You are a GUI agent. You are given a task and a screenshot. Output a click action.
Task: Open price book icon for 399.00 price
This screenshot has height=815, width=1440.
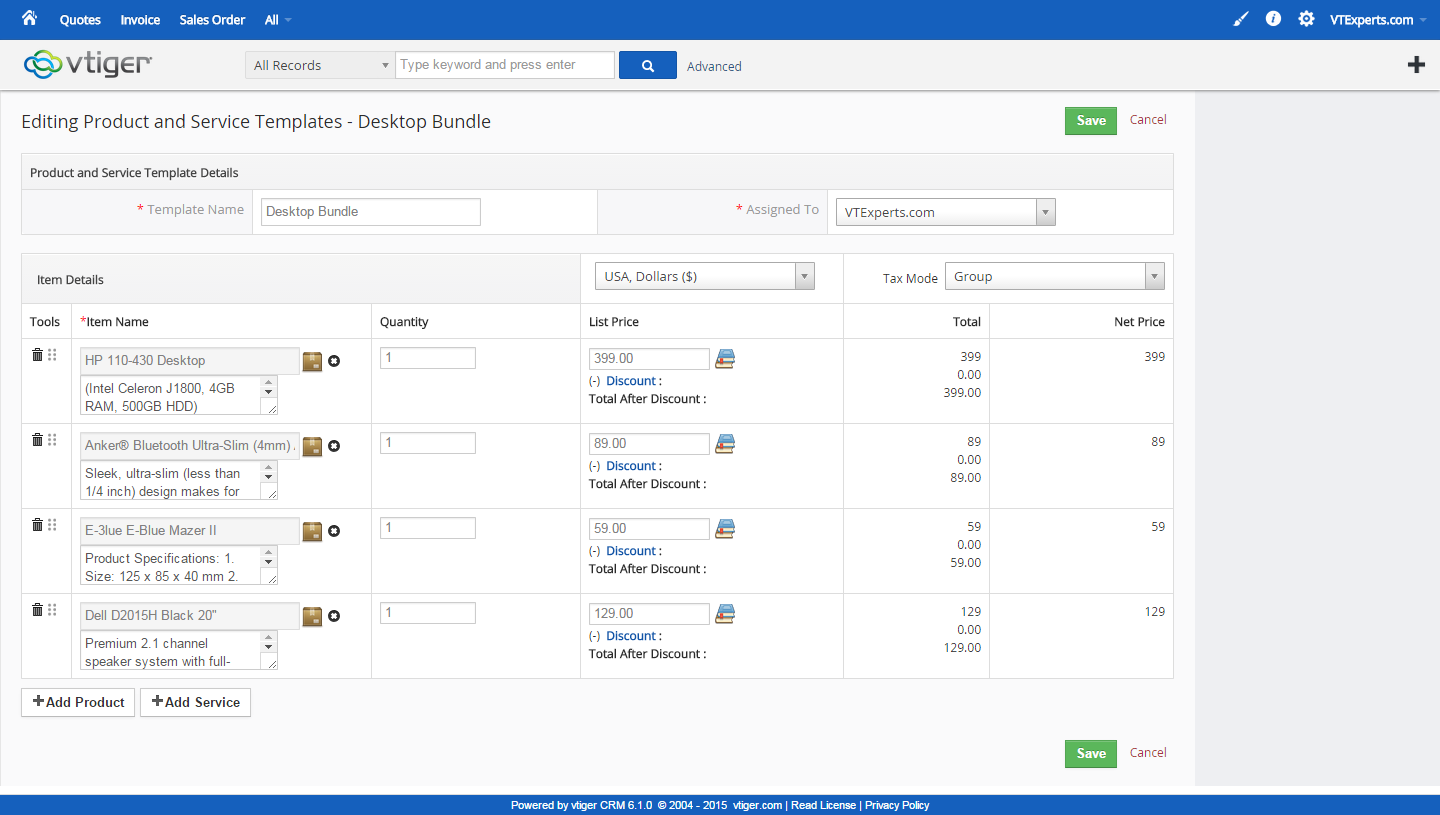725,359
